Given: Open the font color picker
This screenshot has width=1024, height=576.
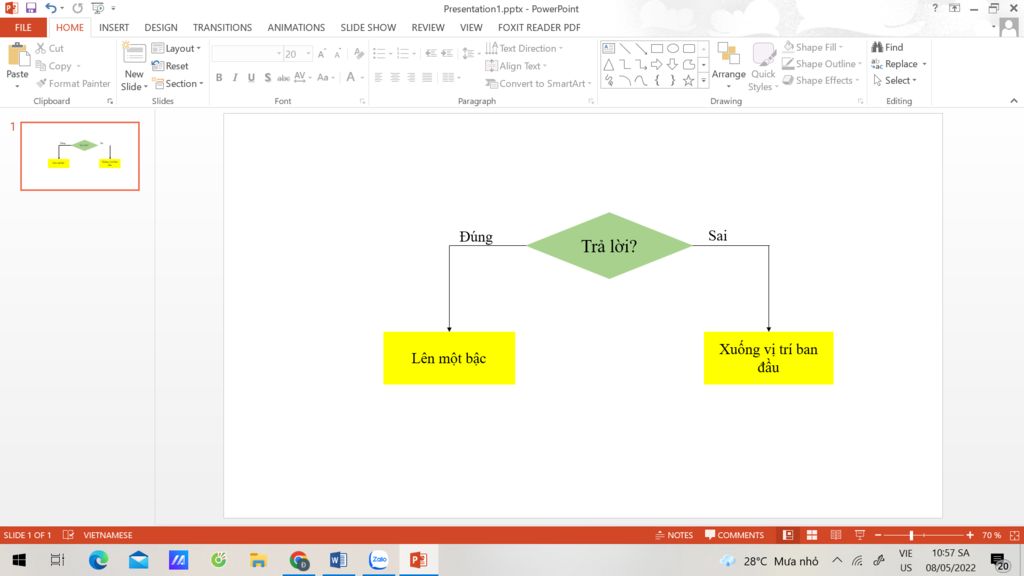Looking at the screenshot, I should (362, 78).
